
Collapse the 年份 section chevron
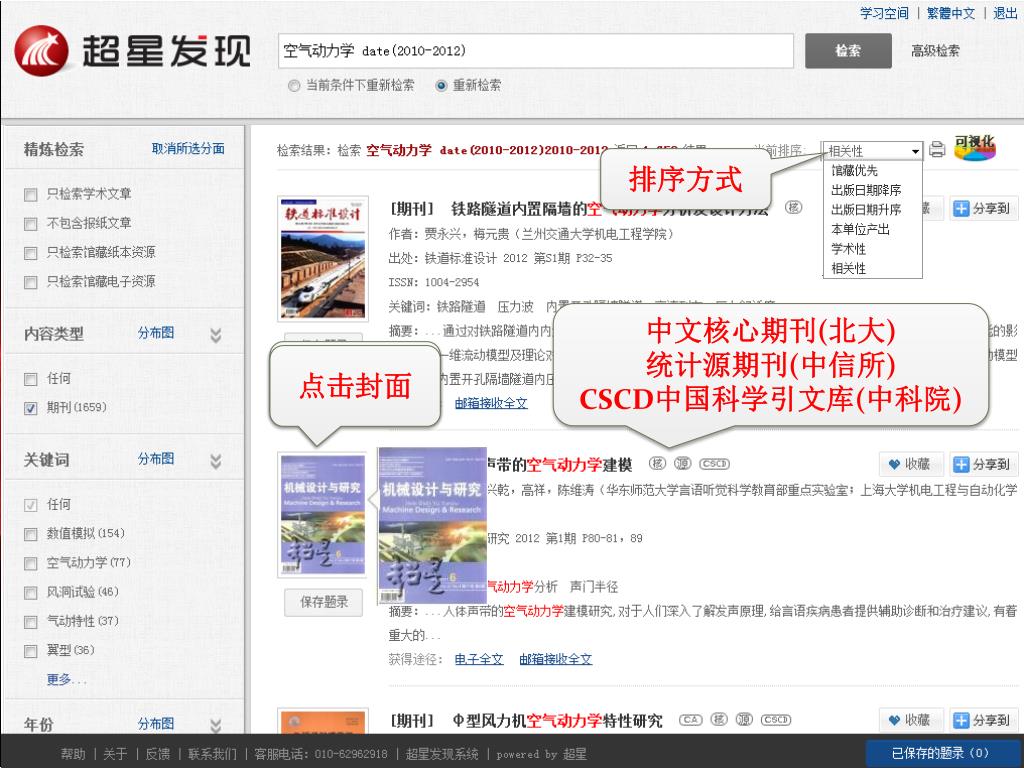(216, 726)
